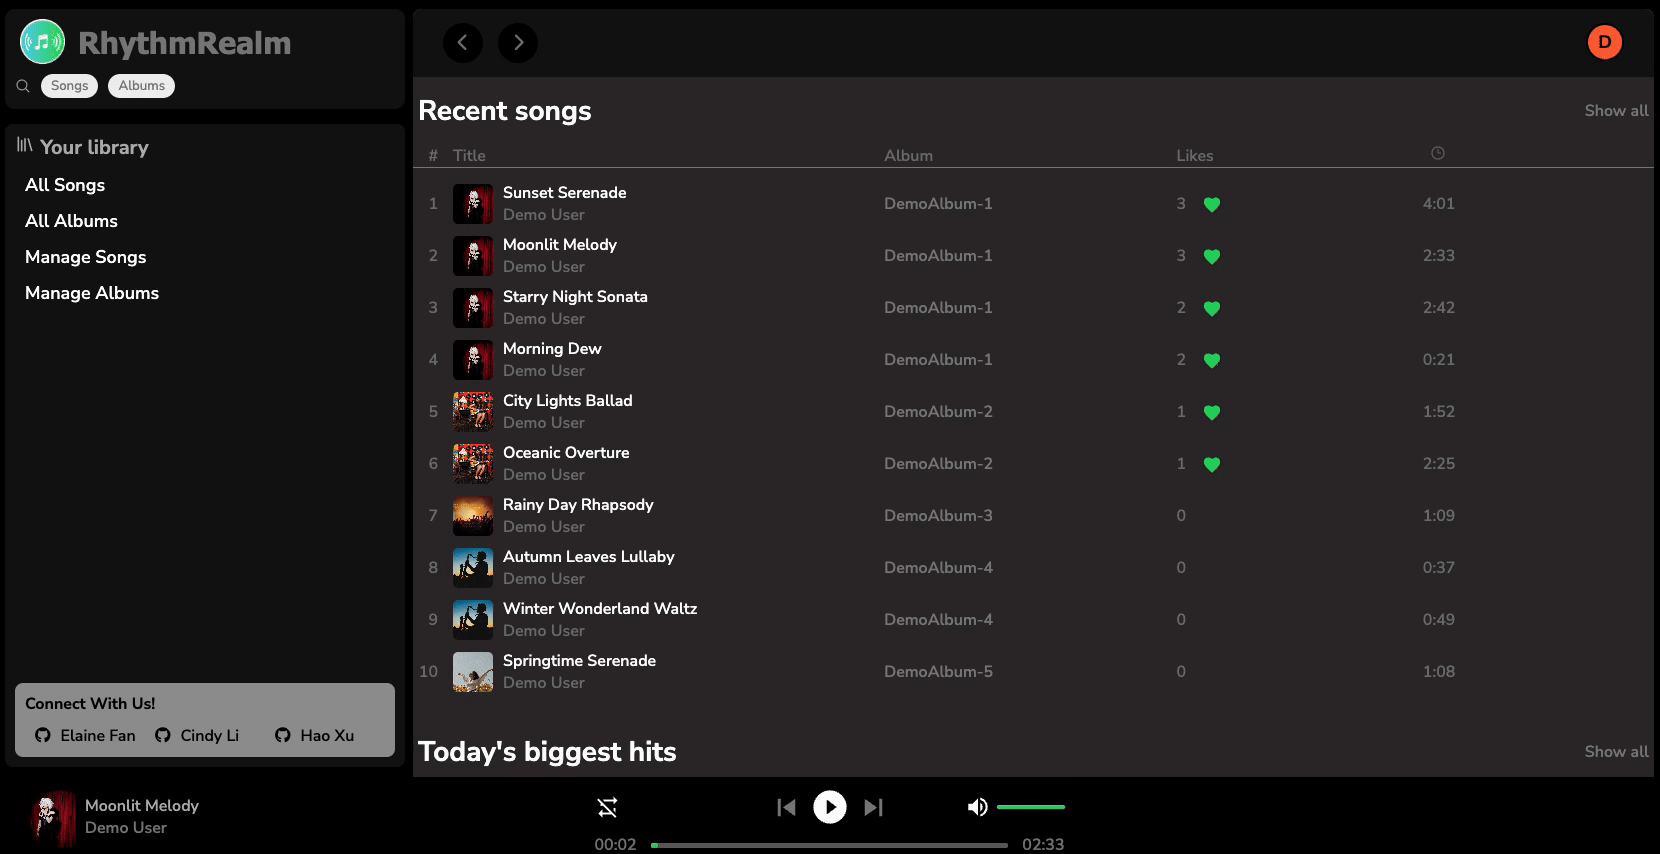This screenshot has width=1660, height=854.
Task: Go to the previous track
Action: pos(786,807)
